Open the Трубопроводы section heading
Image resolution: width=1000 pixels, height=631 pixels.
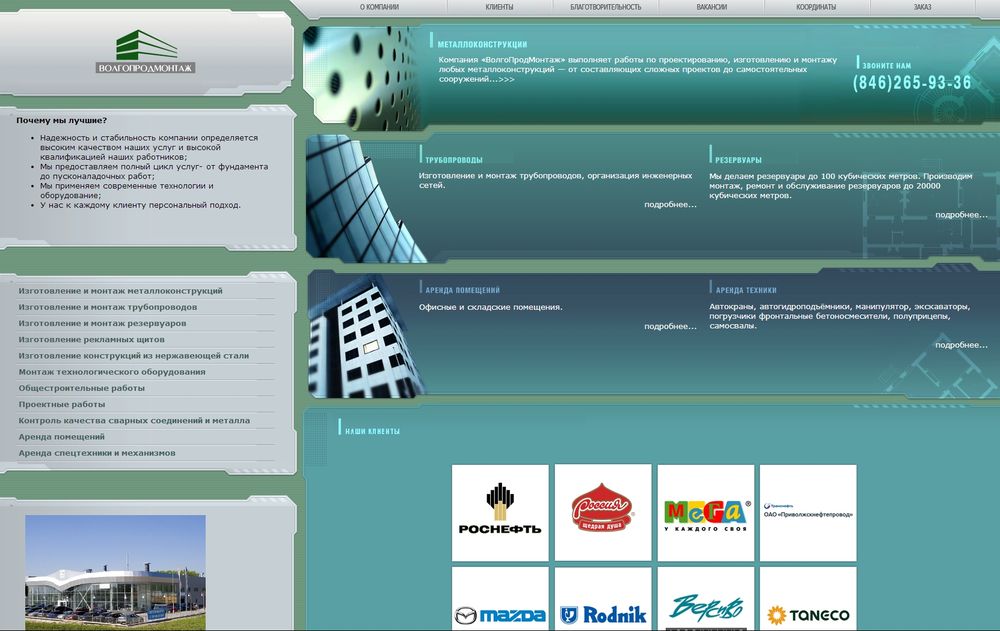[x=453, y=160]
